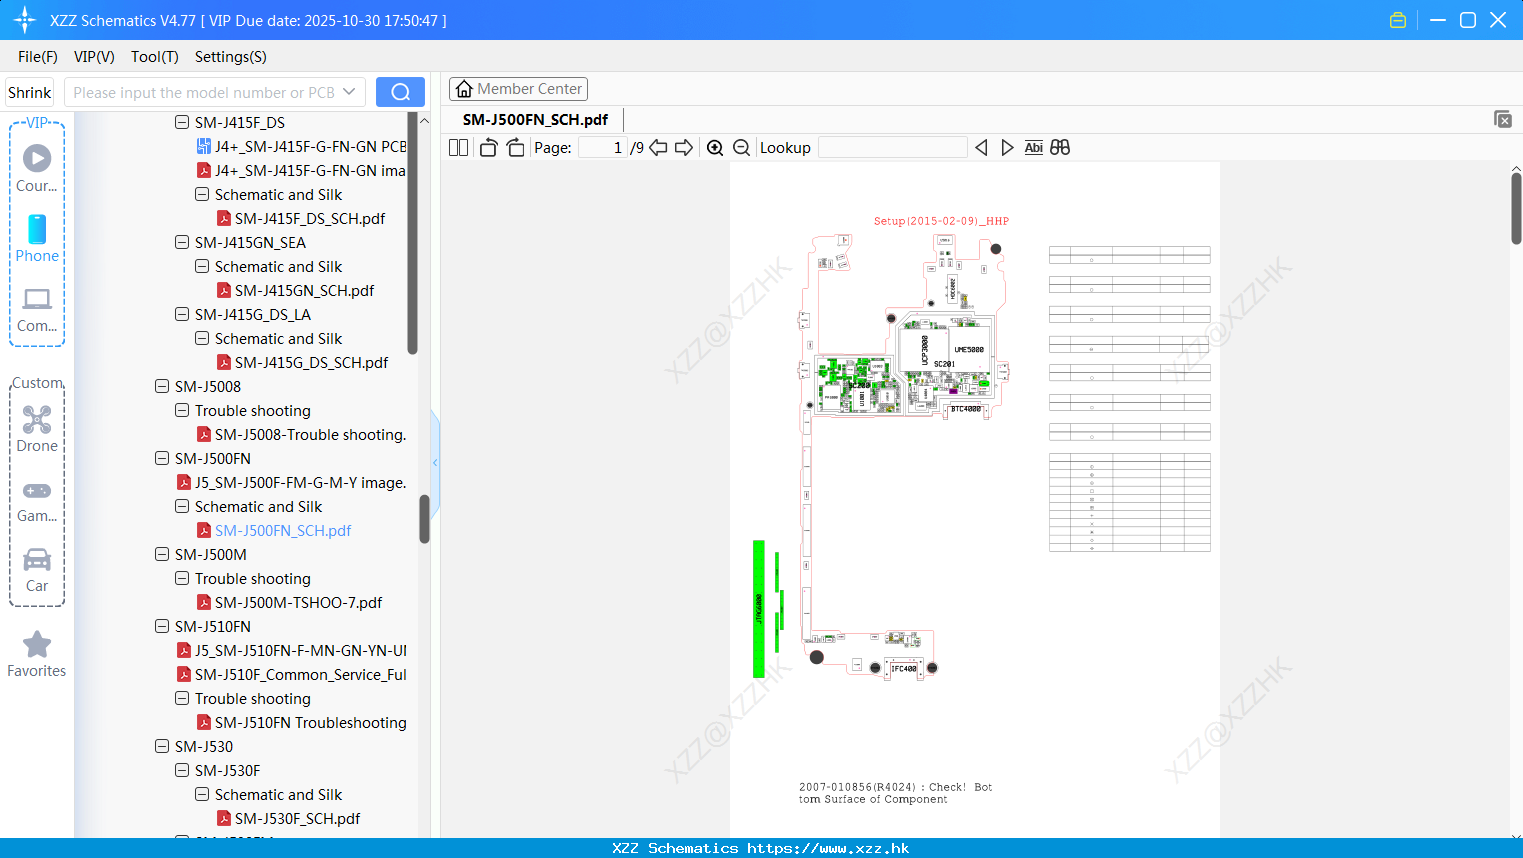Image resolution: width=1523 pixels, height=858 pixels.
Task: Click the binoculars search icon
Action: (x=1060, y=147)
